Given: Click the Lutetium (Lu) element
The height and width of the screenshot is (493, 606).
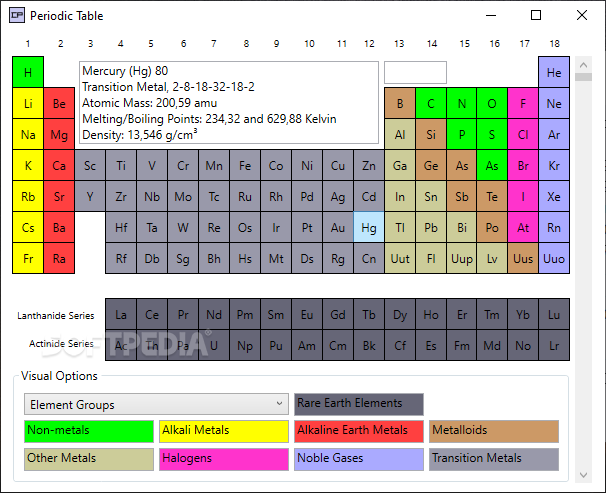Looking at the screenshot, I should point(554,314).
